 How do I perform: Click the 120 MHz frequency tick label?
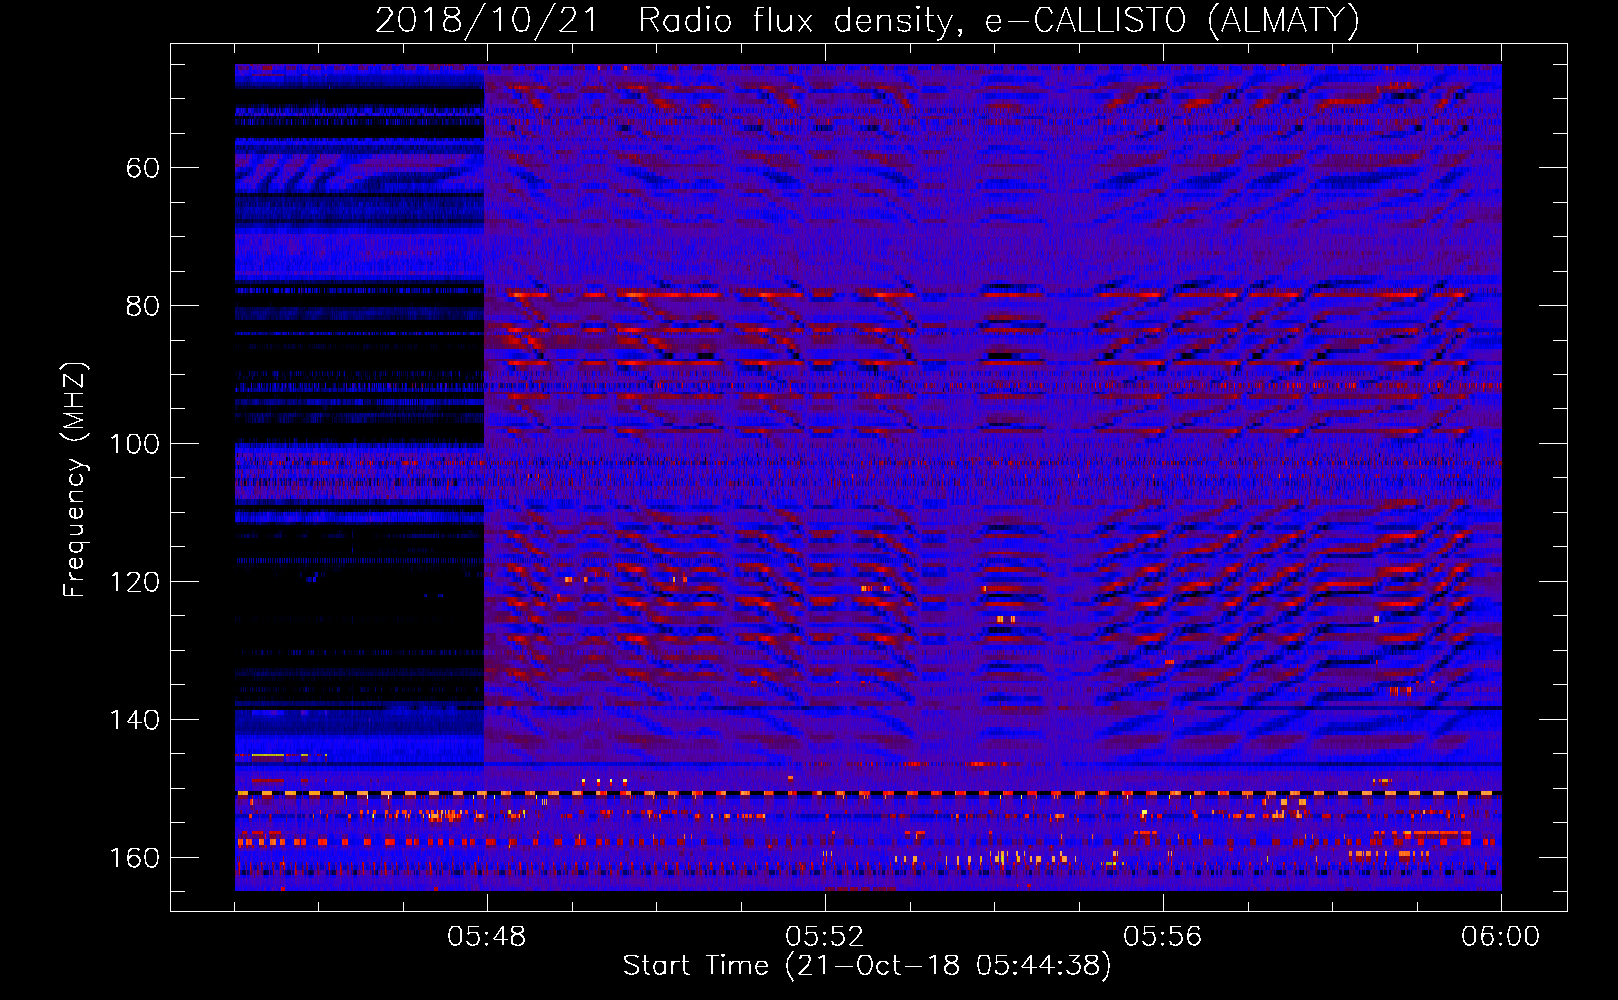click(135, 582)
